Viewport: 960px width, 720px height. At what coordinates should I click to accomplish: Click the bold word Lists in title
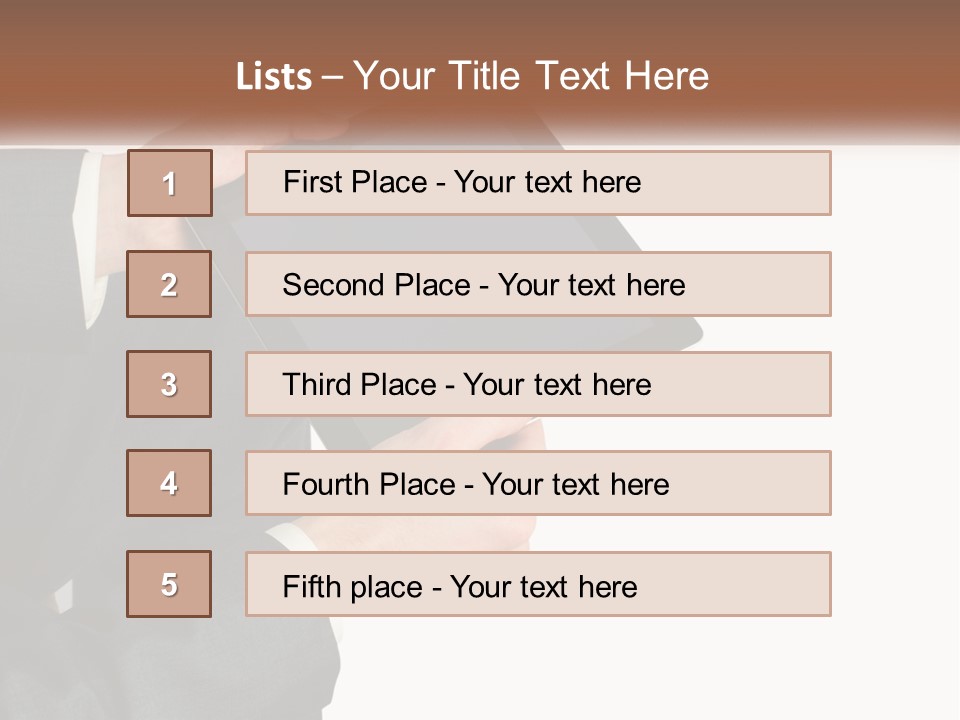coord(274,77)
